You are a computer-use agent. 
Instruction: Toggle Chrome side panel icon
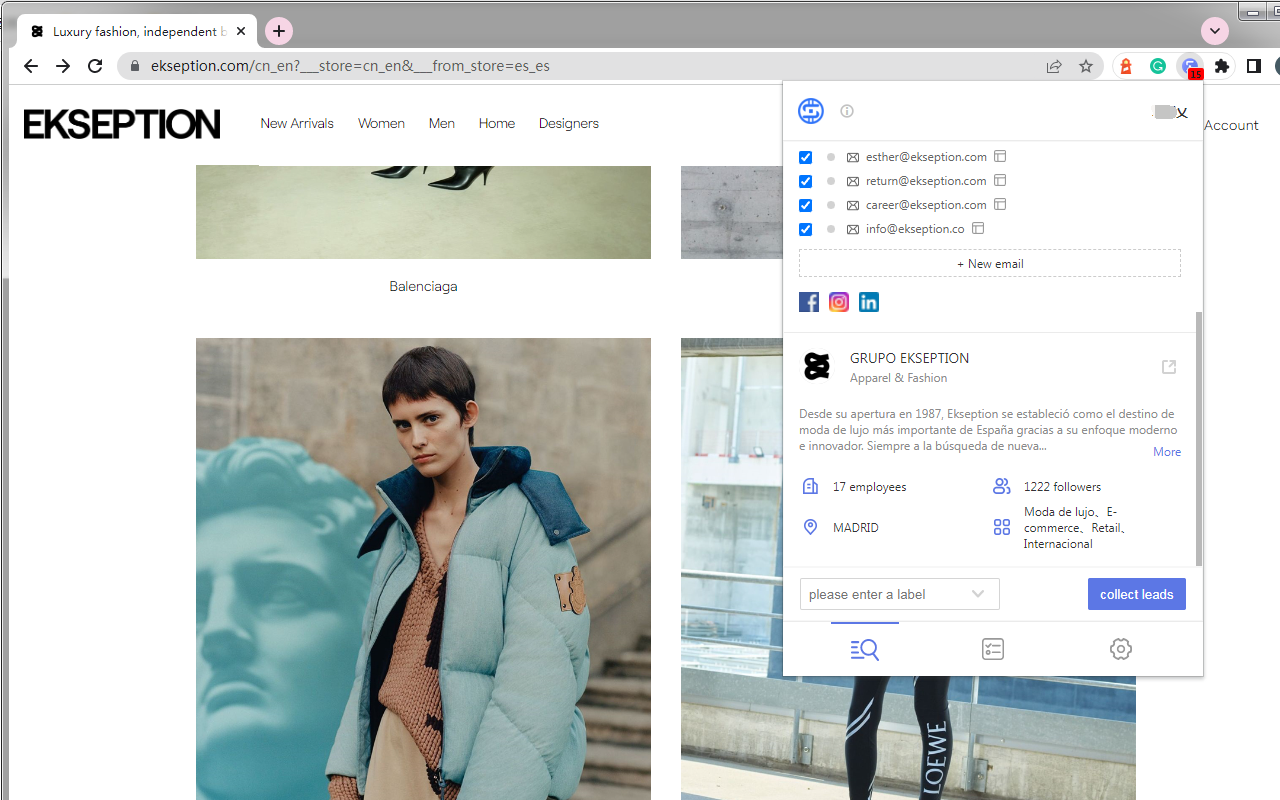coord(1254,66)
